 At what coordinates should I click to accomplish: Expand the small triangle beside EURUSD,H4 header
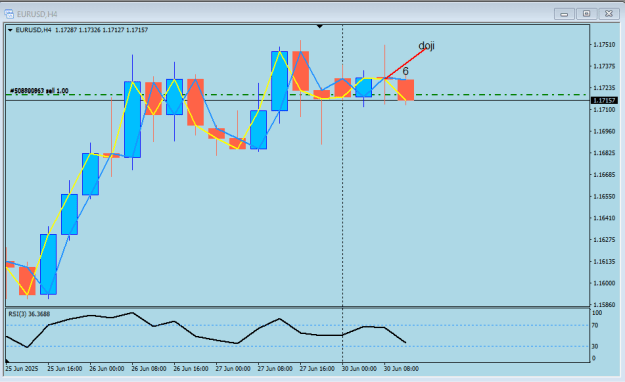pyautogui.click(x=10, y=30)
